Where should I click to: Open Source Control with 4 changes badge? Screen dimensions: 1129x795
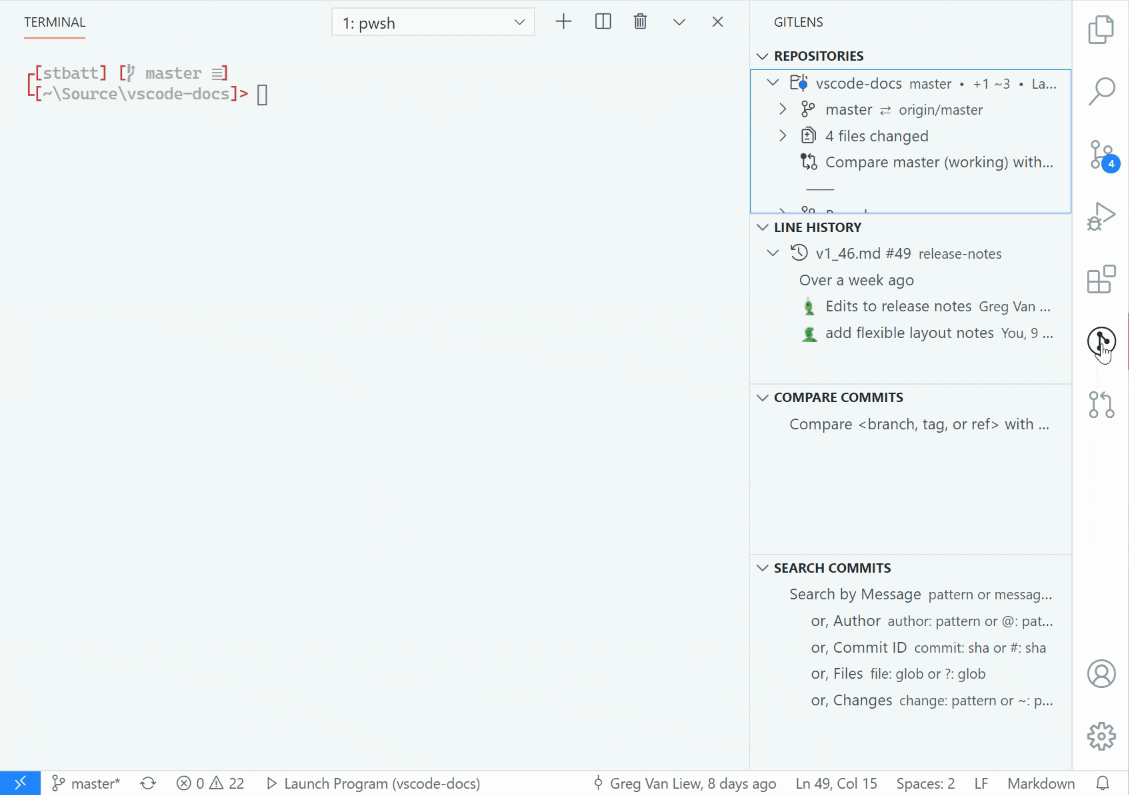1101,154
